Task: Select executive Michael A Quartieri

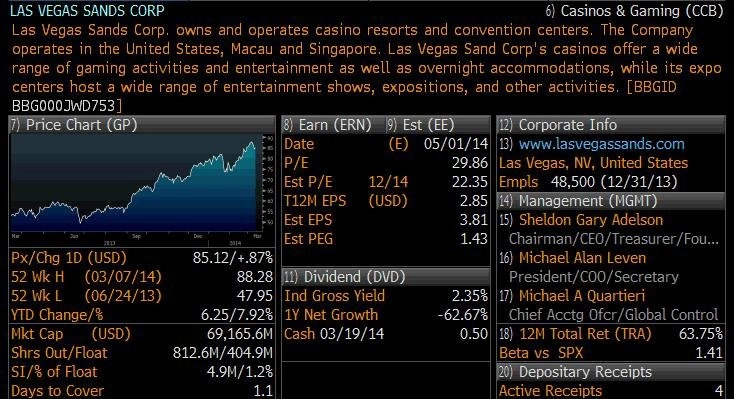Action: coord(581,296)
